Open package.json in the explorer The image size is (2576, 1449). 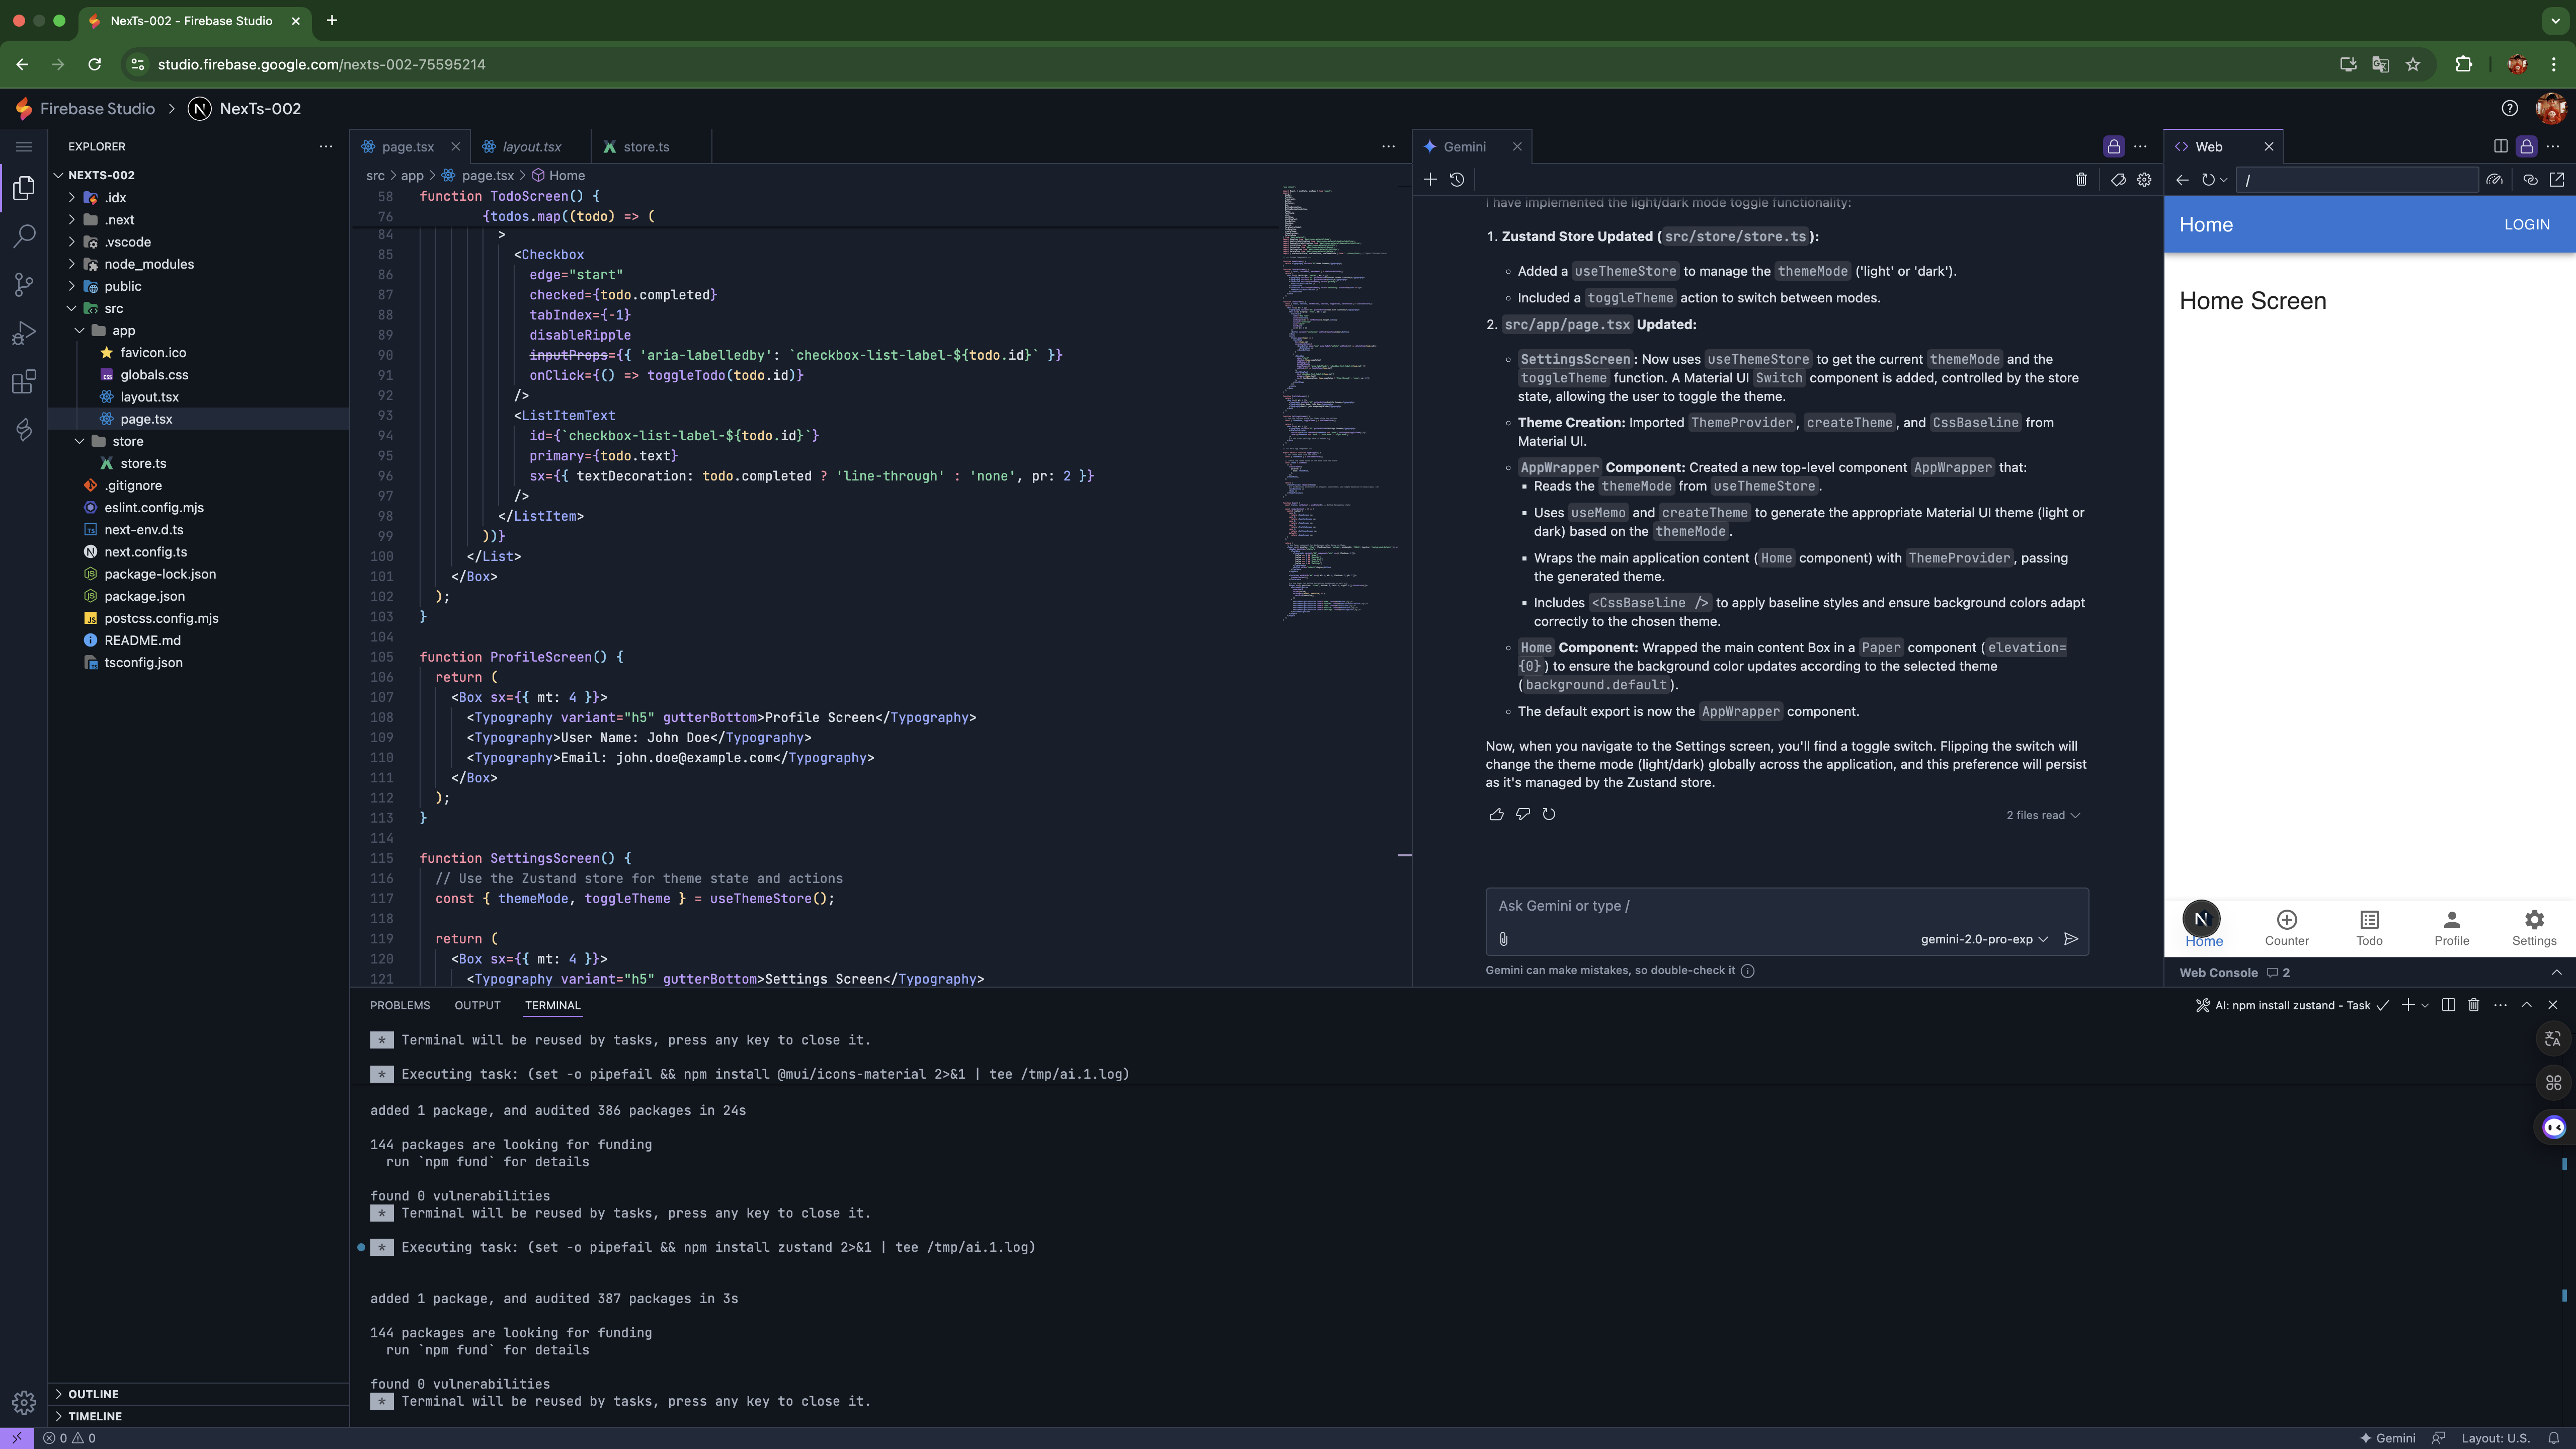144,596
